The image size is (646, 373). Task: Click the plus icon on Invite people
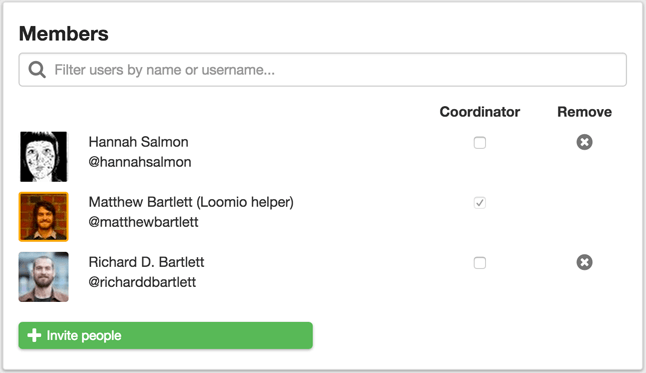click(34, 335)
